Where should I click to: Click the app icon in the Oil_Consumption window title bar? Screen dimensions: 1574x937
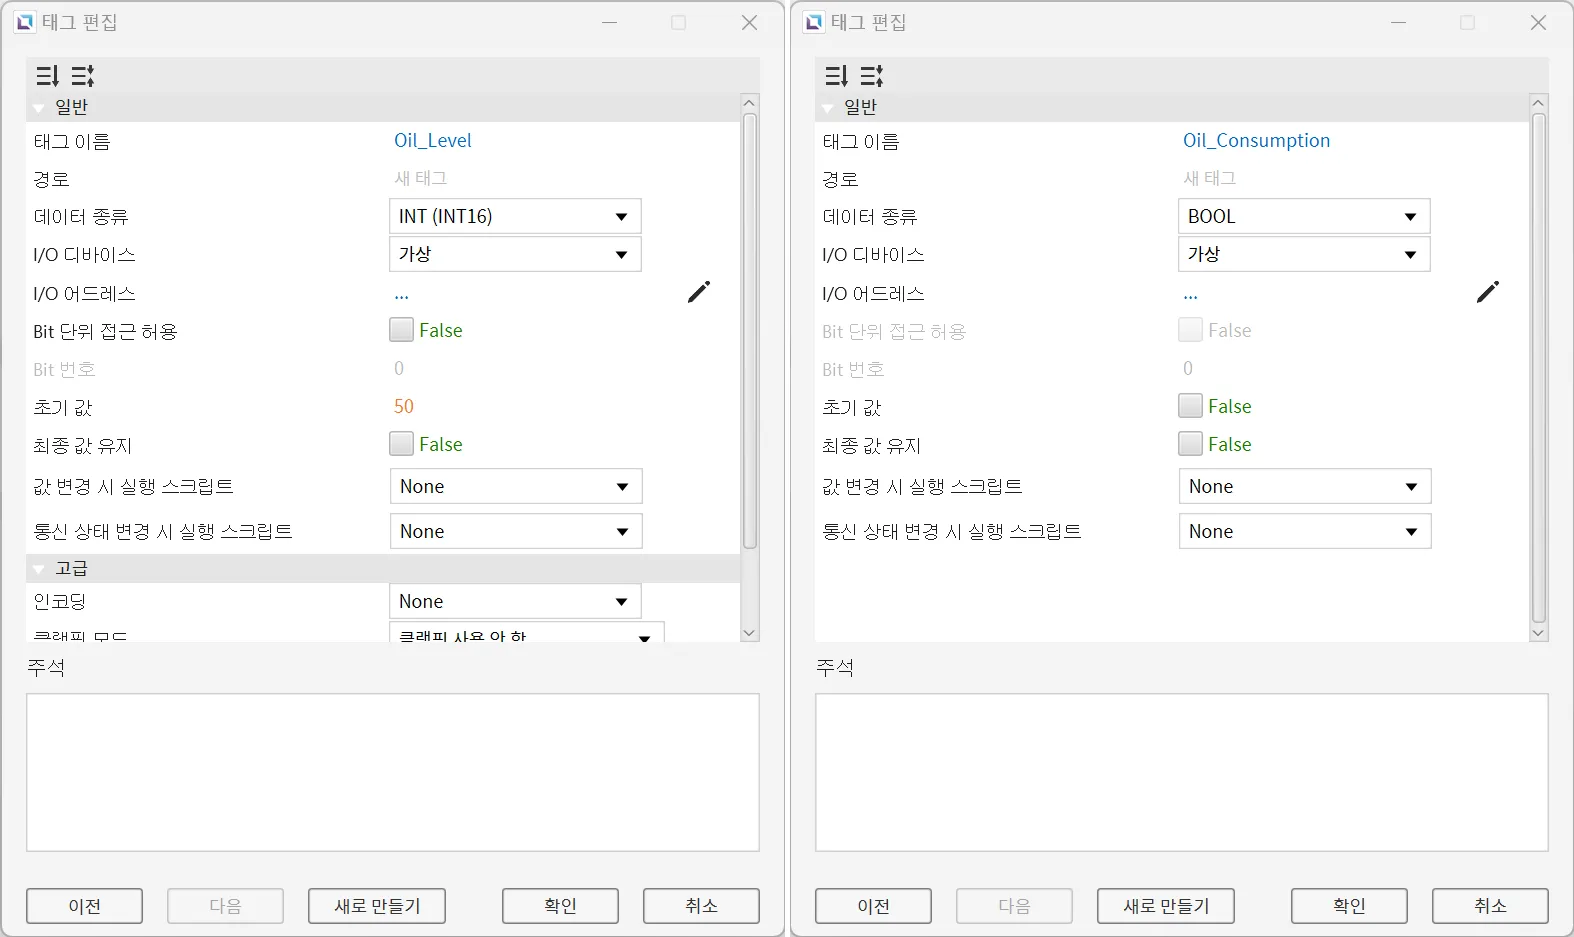[813, 22]
